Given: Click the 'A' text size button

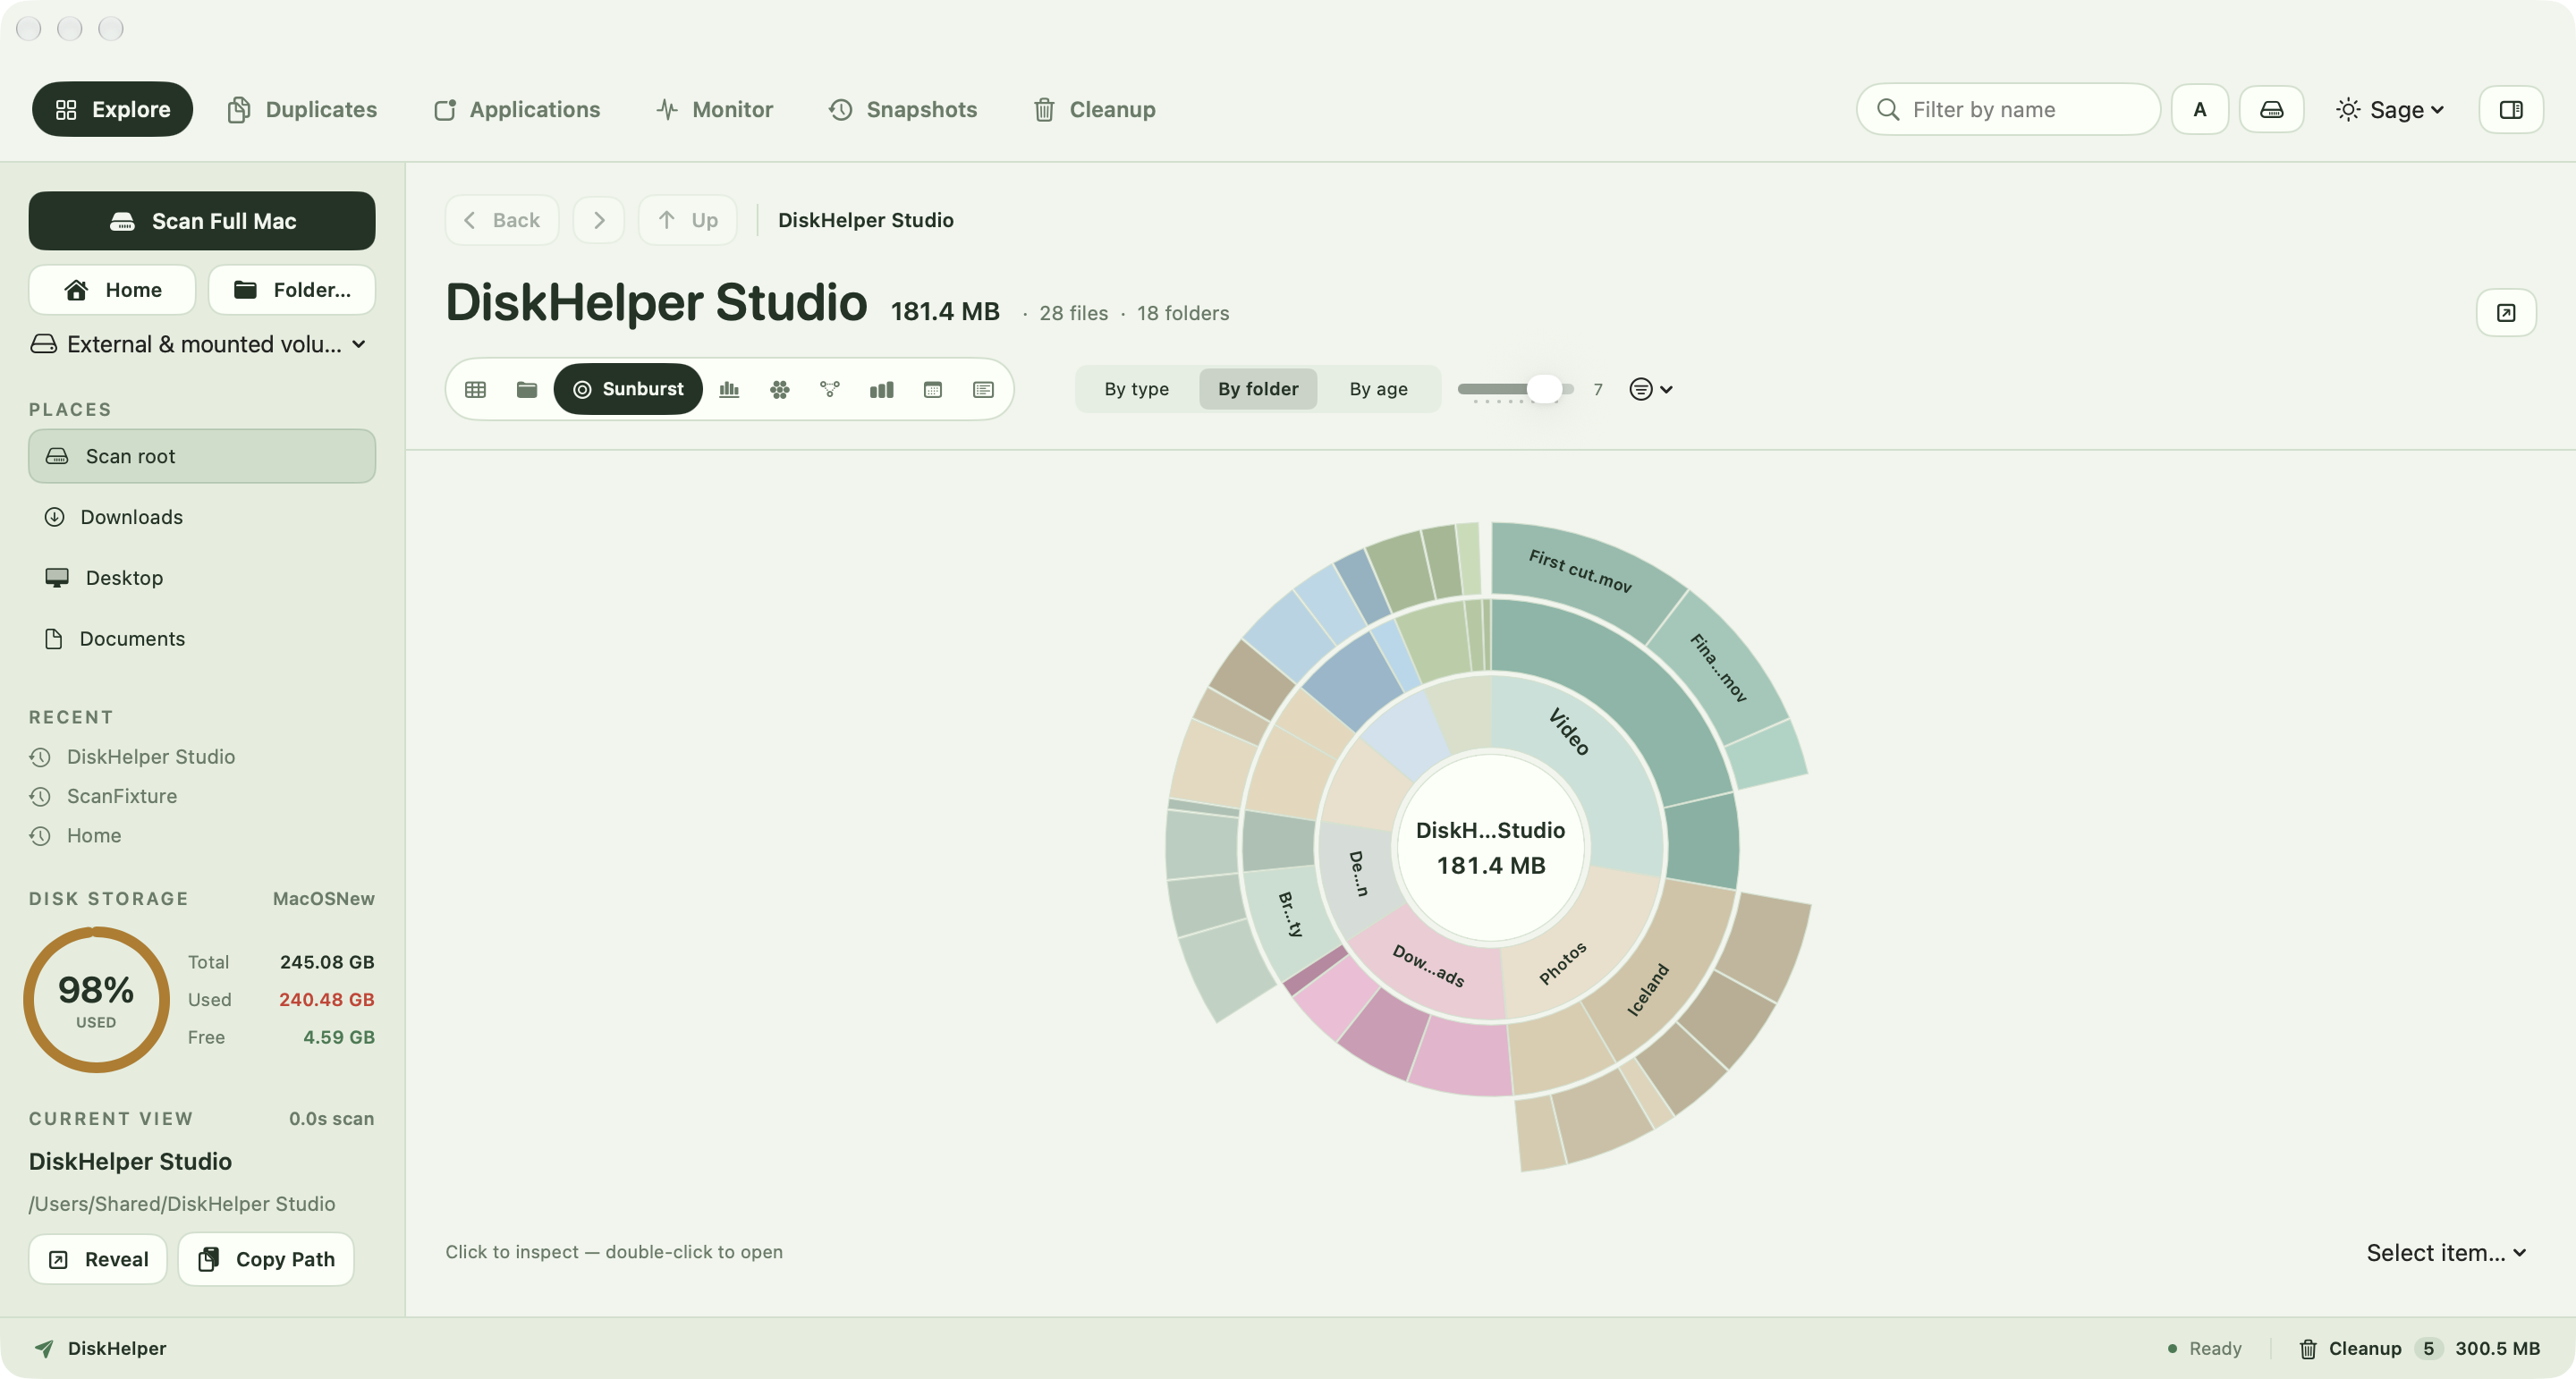Looking at the screenshot, I should pos(2200,109).
